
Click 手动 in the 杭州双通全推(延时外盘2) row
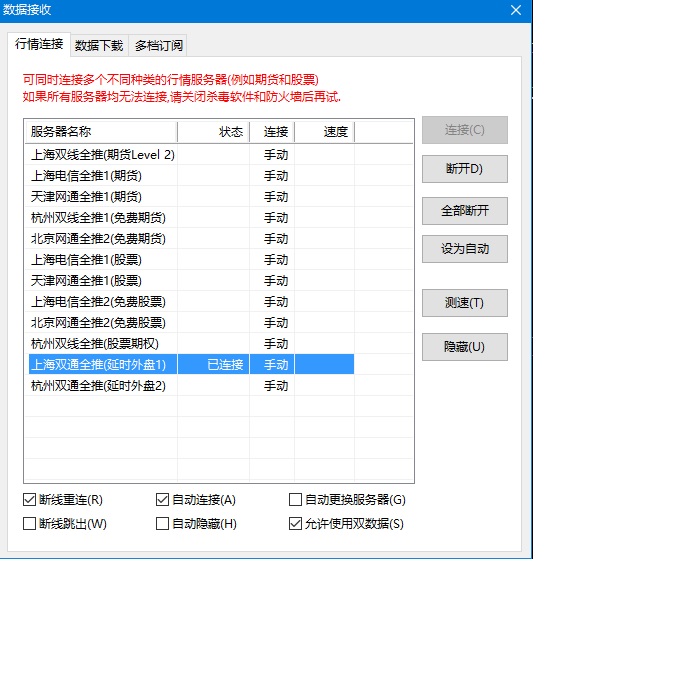(x=276, y=386)
